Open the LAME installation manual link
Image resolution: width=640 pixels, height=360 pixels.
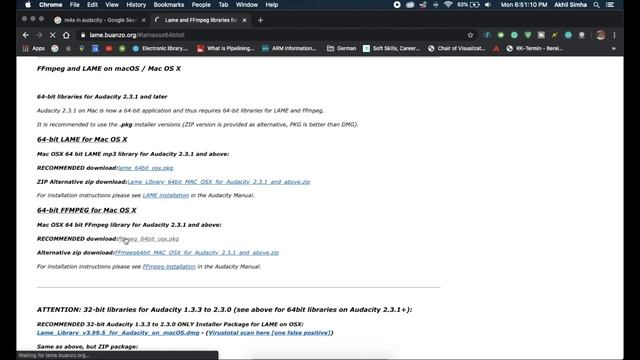coord(166,196)
